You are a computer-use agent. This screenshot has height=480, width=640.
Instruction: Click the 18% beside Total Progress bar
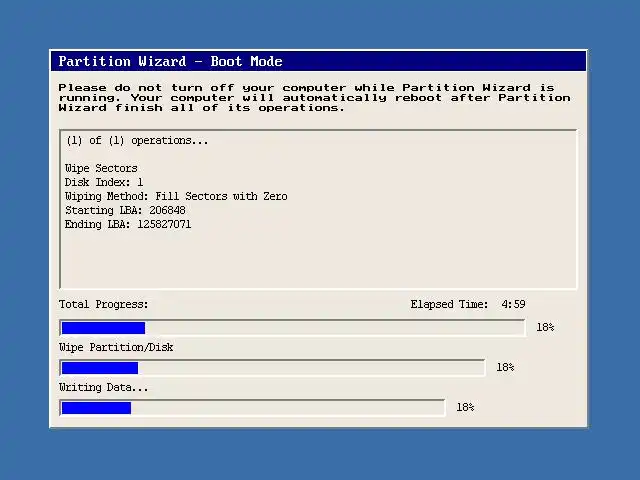(545, 327)
